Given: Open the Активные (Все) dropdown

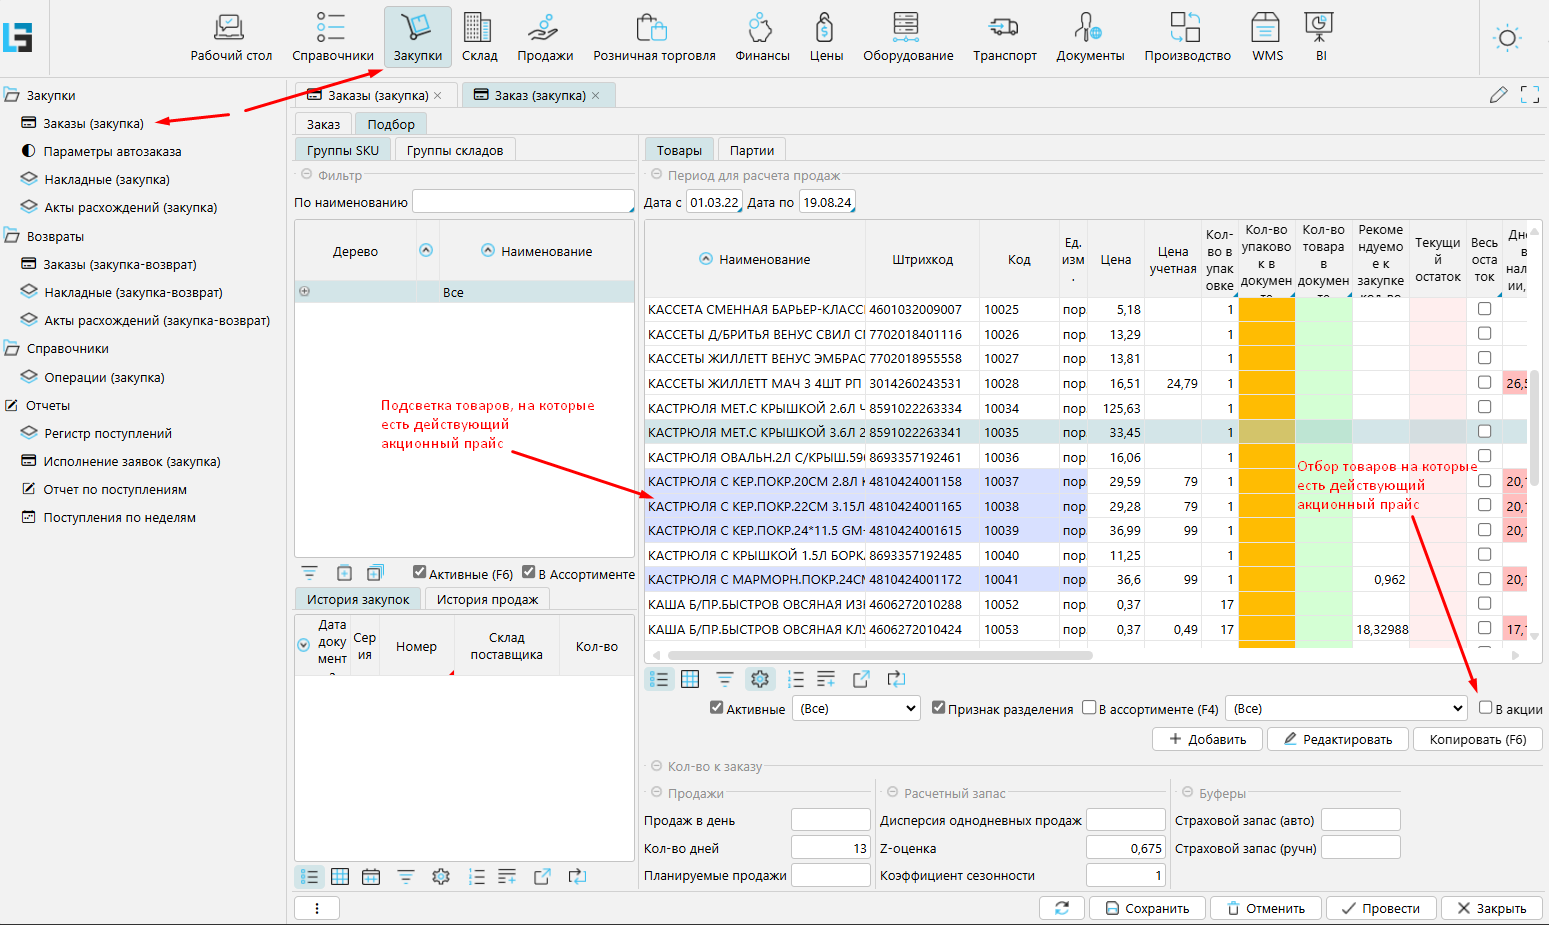Looking at the screenshot, I should pos(855,708).
